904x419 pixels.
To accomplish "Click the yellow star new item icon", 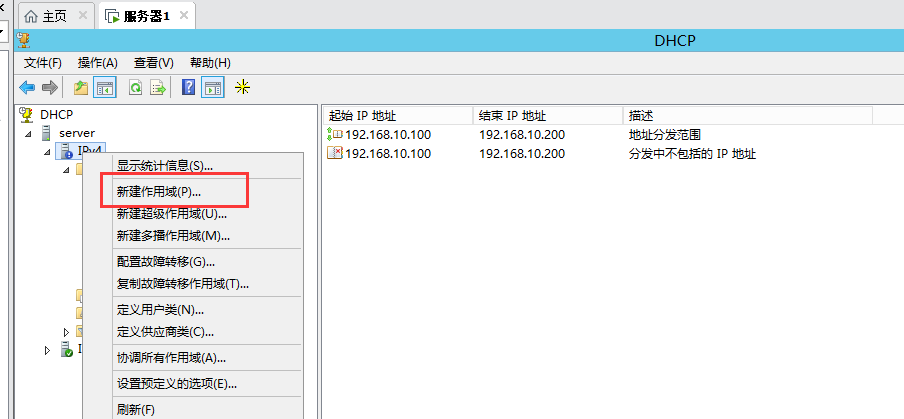I will 243,88.
